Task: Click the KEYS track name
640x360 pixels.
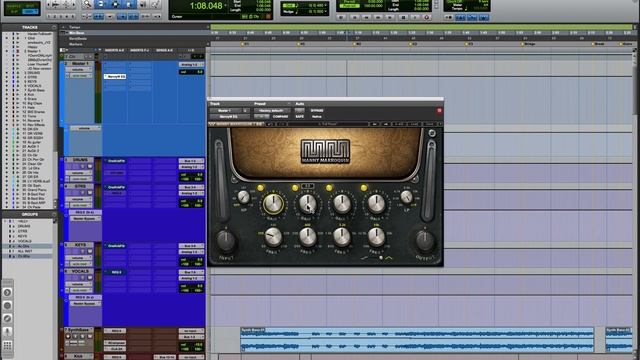Action: pos(79,245)
